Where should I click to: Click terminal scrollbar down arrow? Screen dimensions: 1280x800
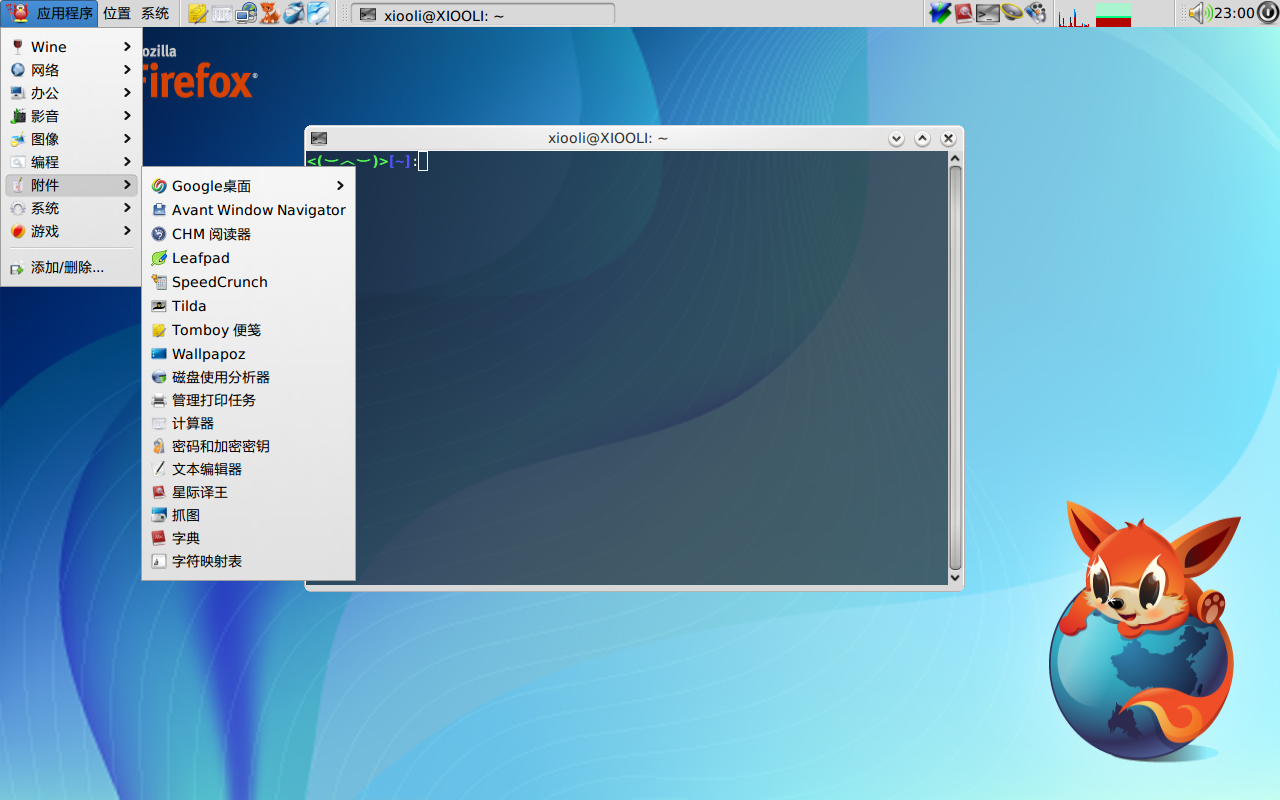pyautogui.click(x=955, y=578)
